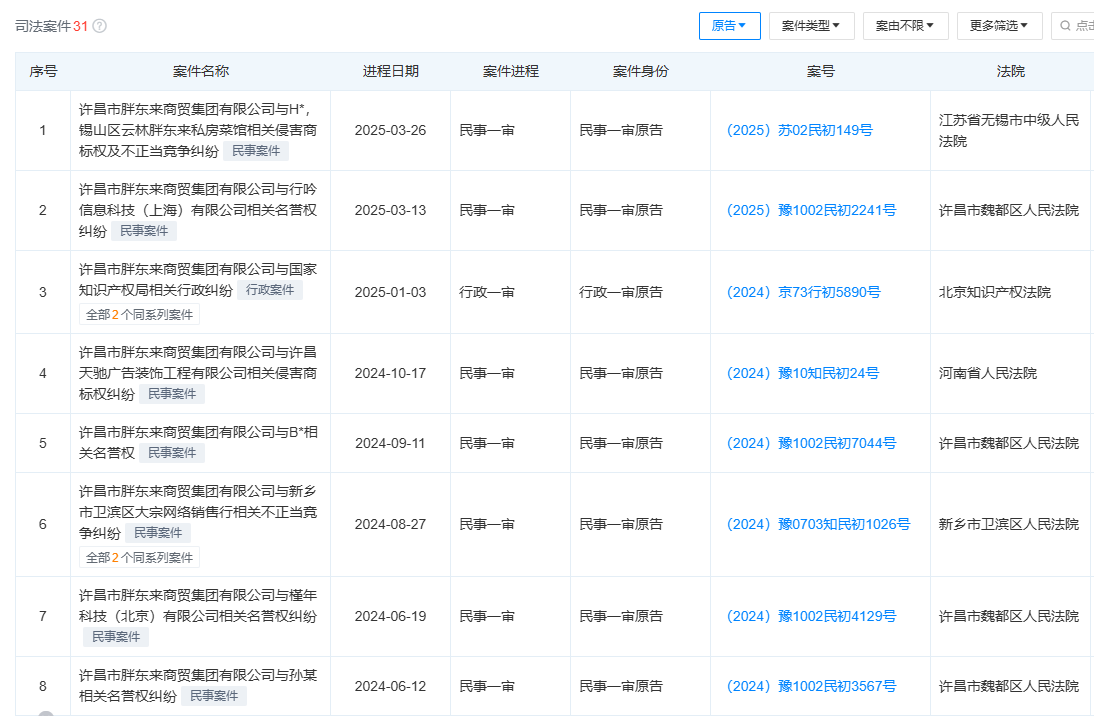
Task: Expand the 案件类型 dropdown
Action: [810, 26]
